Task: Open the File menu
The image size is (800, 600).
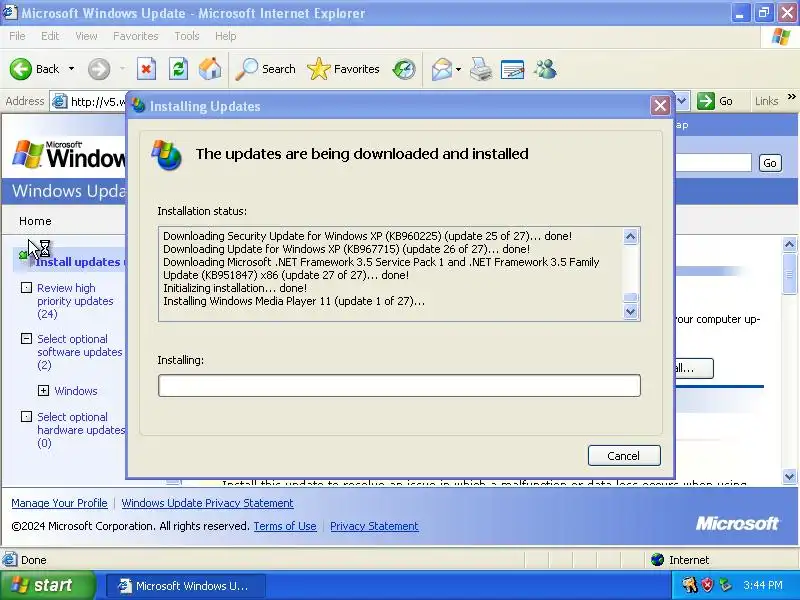Action: (x=17, y=36)
